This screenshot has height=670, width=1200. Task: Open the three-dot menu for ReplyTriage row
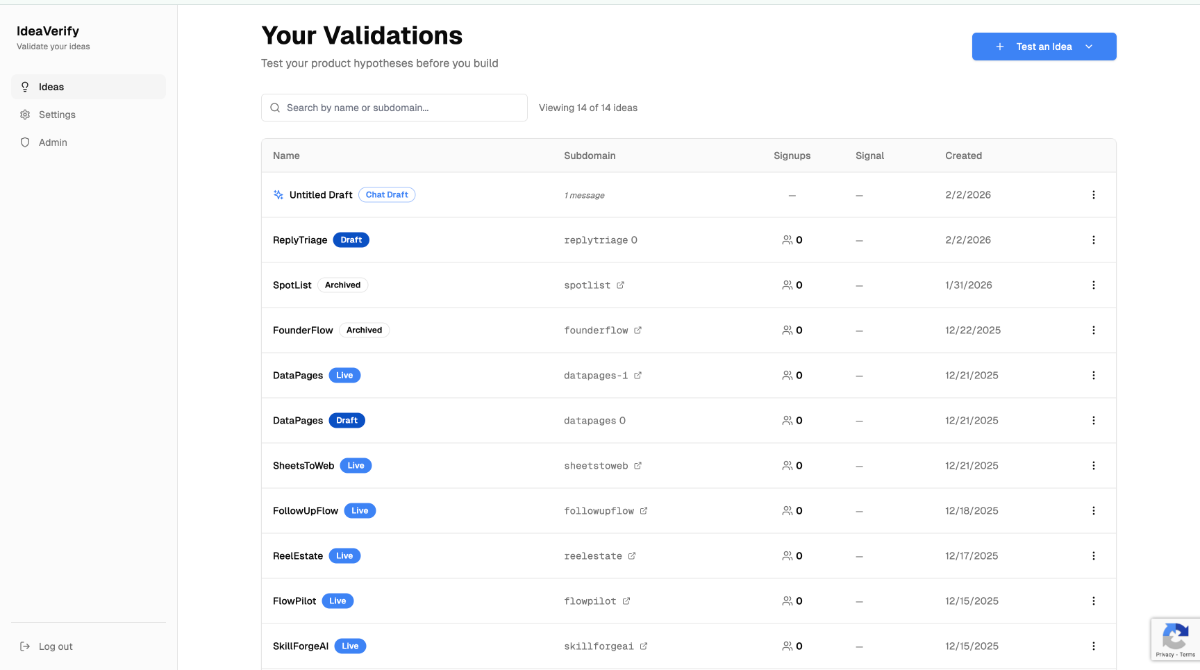pos(1093,240)
